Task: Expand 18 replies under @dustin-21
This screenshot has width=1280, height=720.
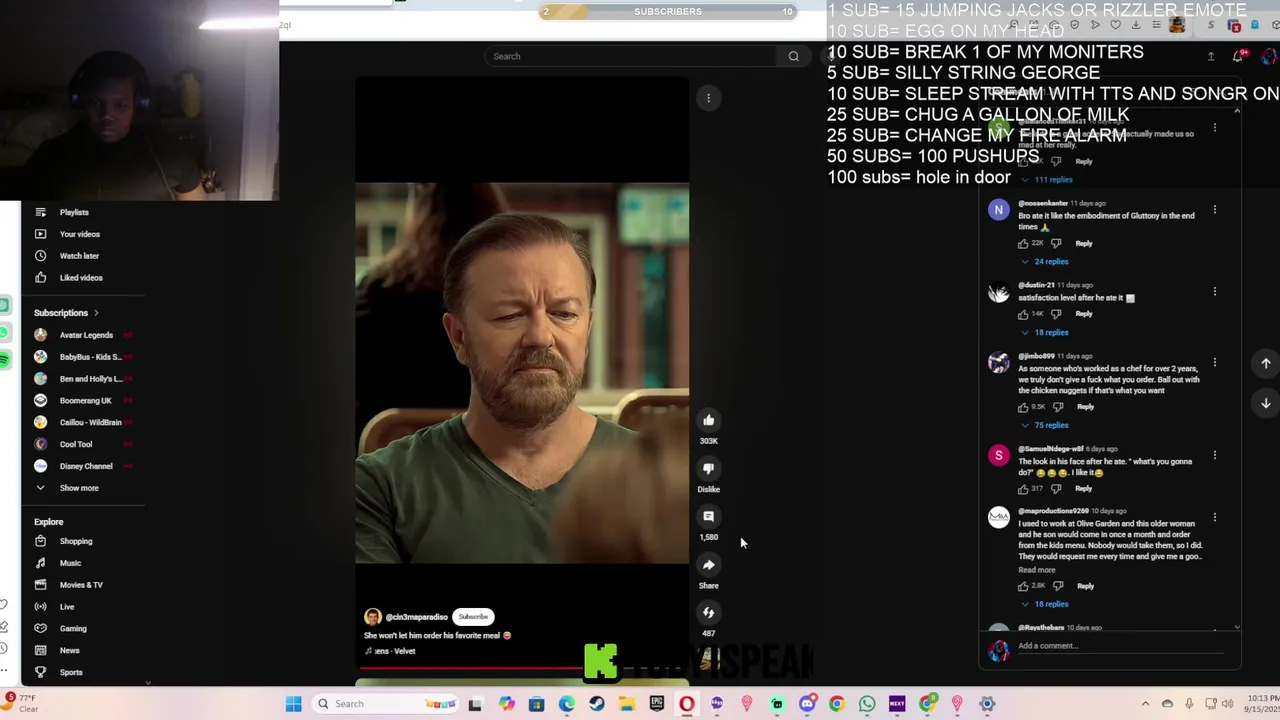Action: coord(1045,333)
